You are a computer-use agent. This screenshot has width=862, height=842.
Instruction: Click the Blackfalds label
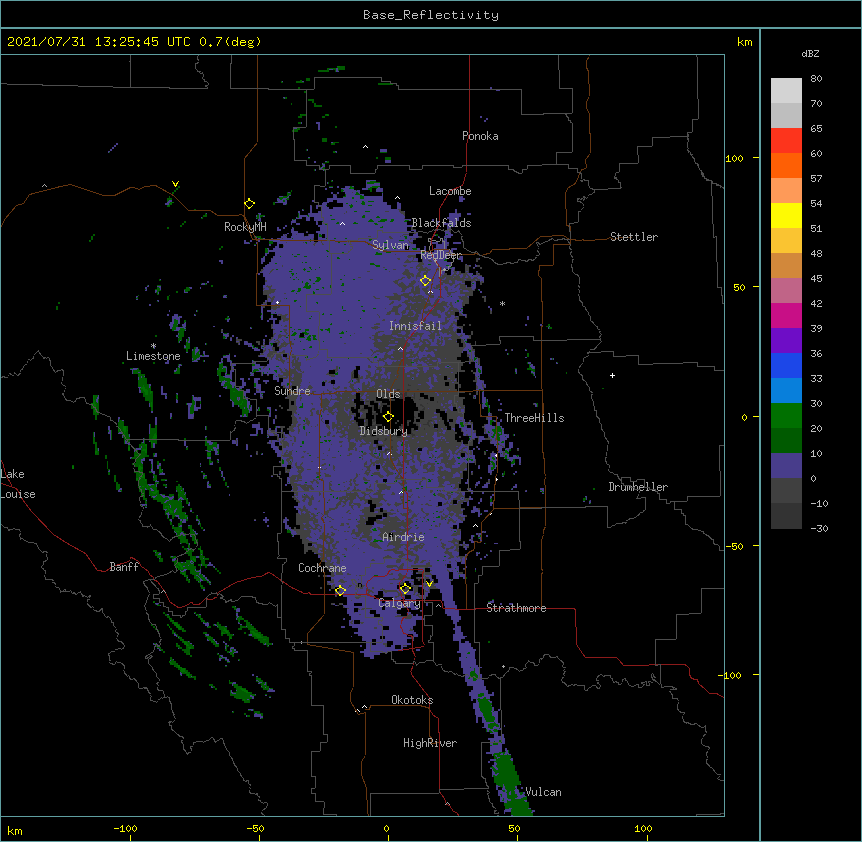point(441,223)
